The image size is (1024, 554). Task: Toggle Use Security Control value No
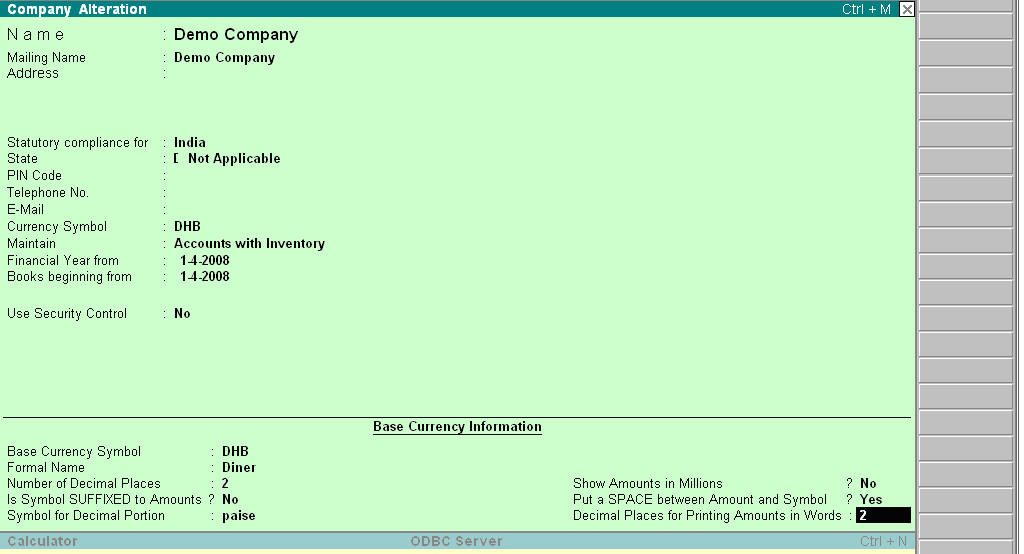tap(182, 314)
